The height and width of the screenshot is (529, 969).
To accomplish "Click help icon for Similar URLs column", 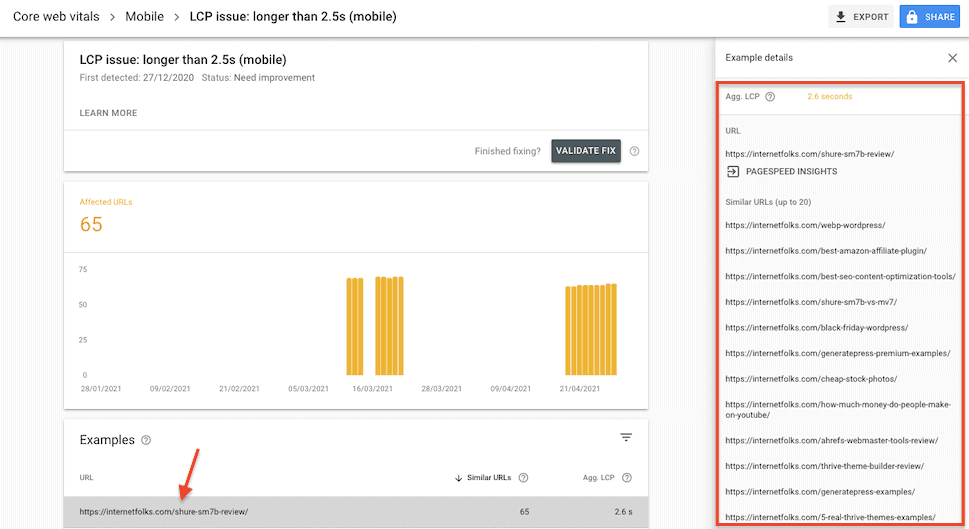I will tap(523, 478).
